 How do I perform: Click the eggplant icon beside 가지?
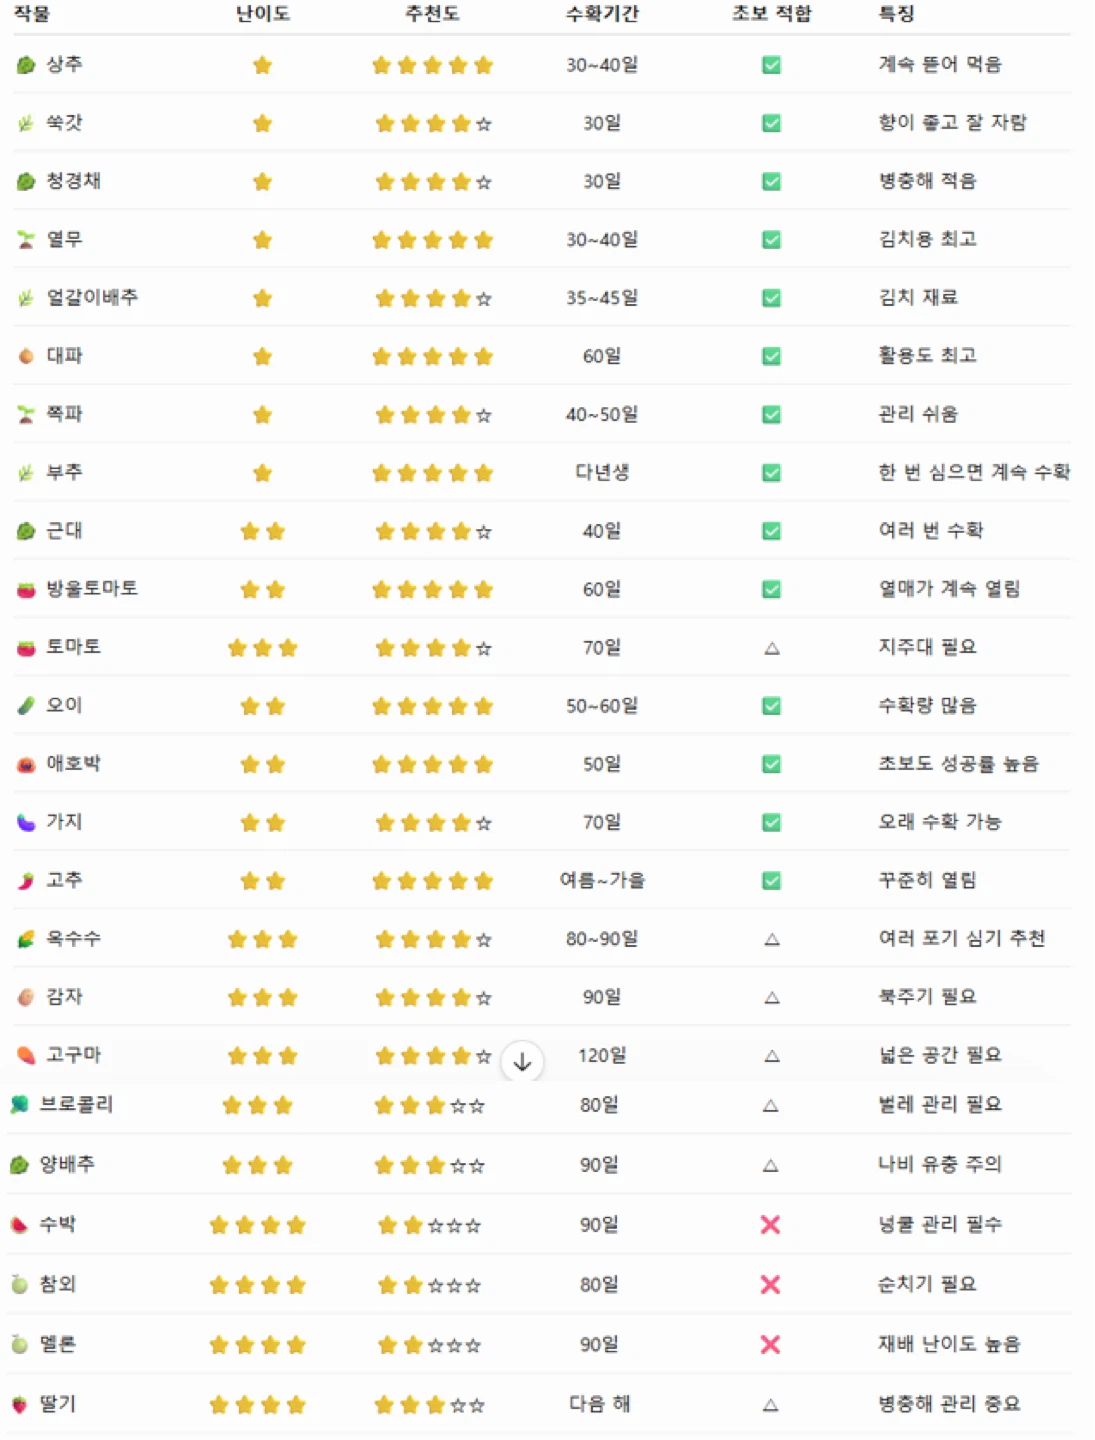(x=26, y=823)
